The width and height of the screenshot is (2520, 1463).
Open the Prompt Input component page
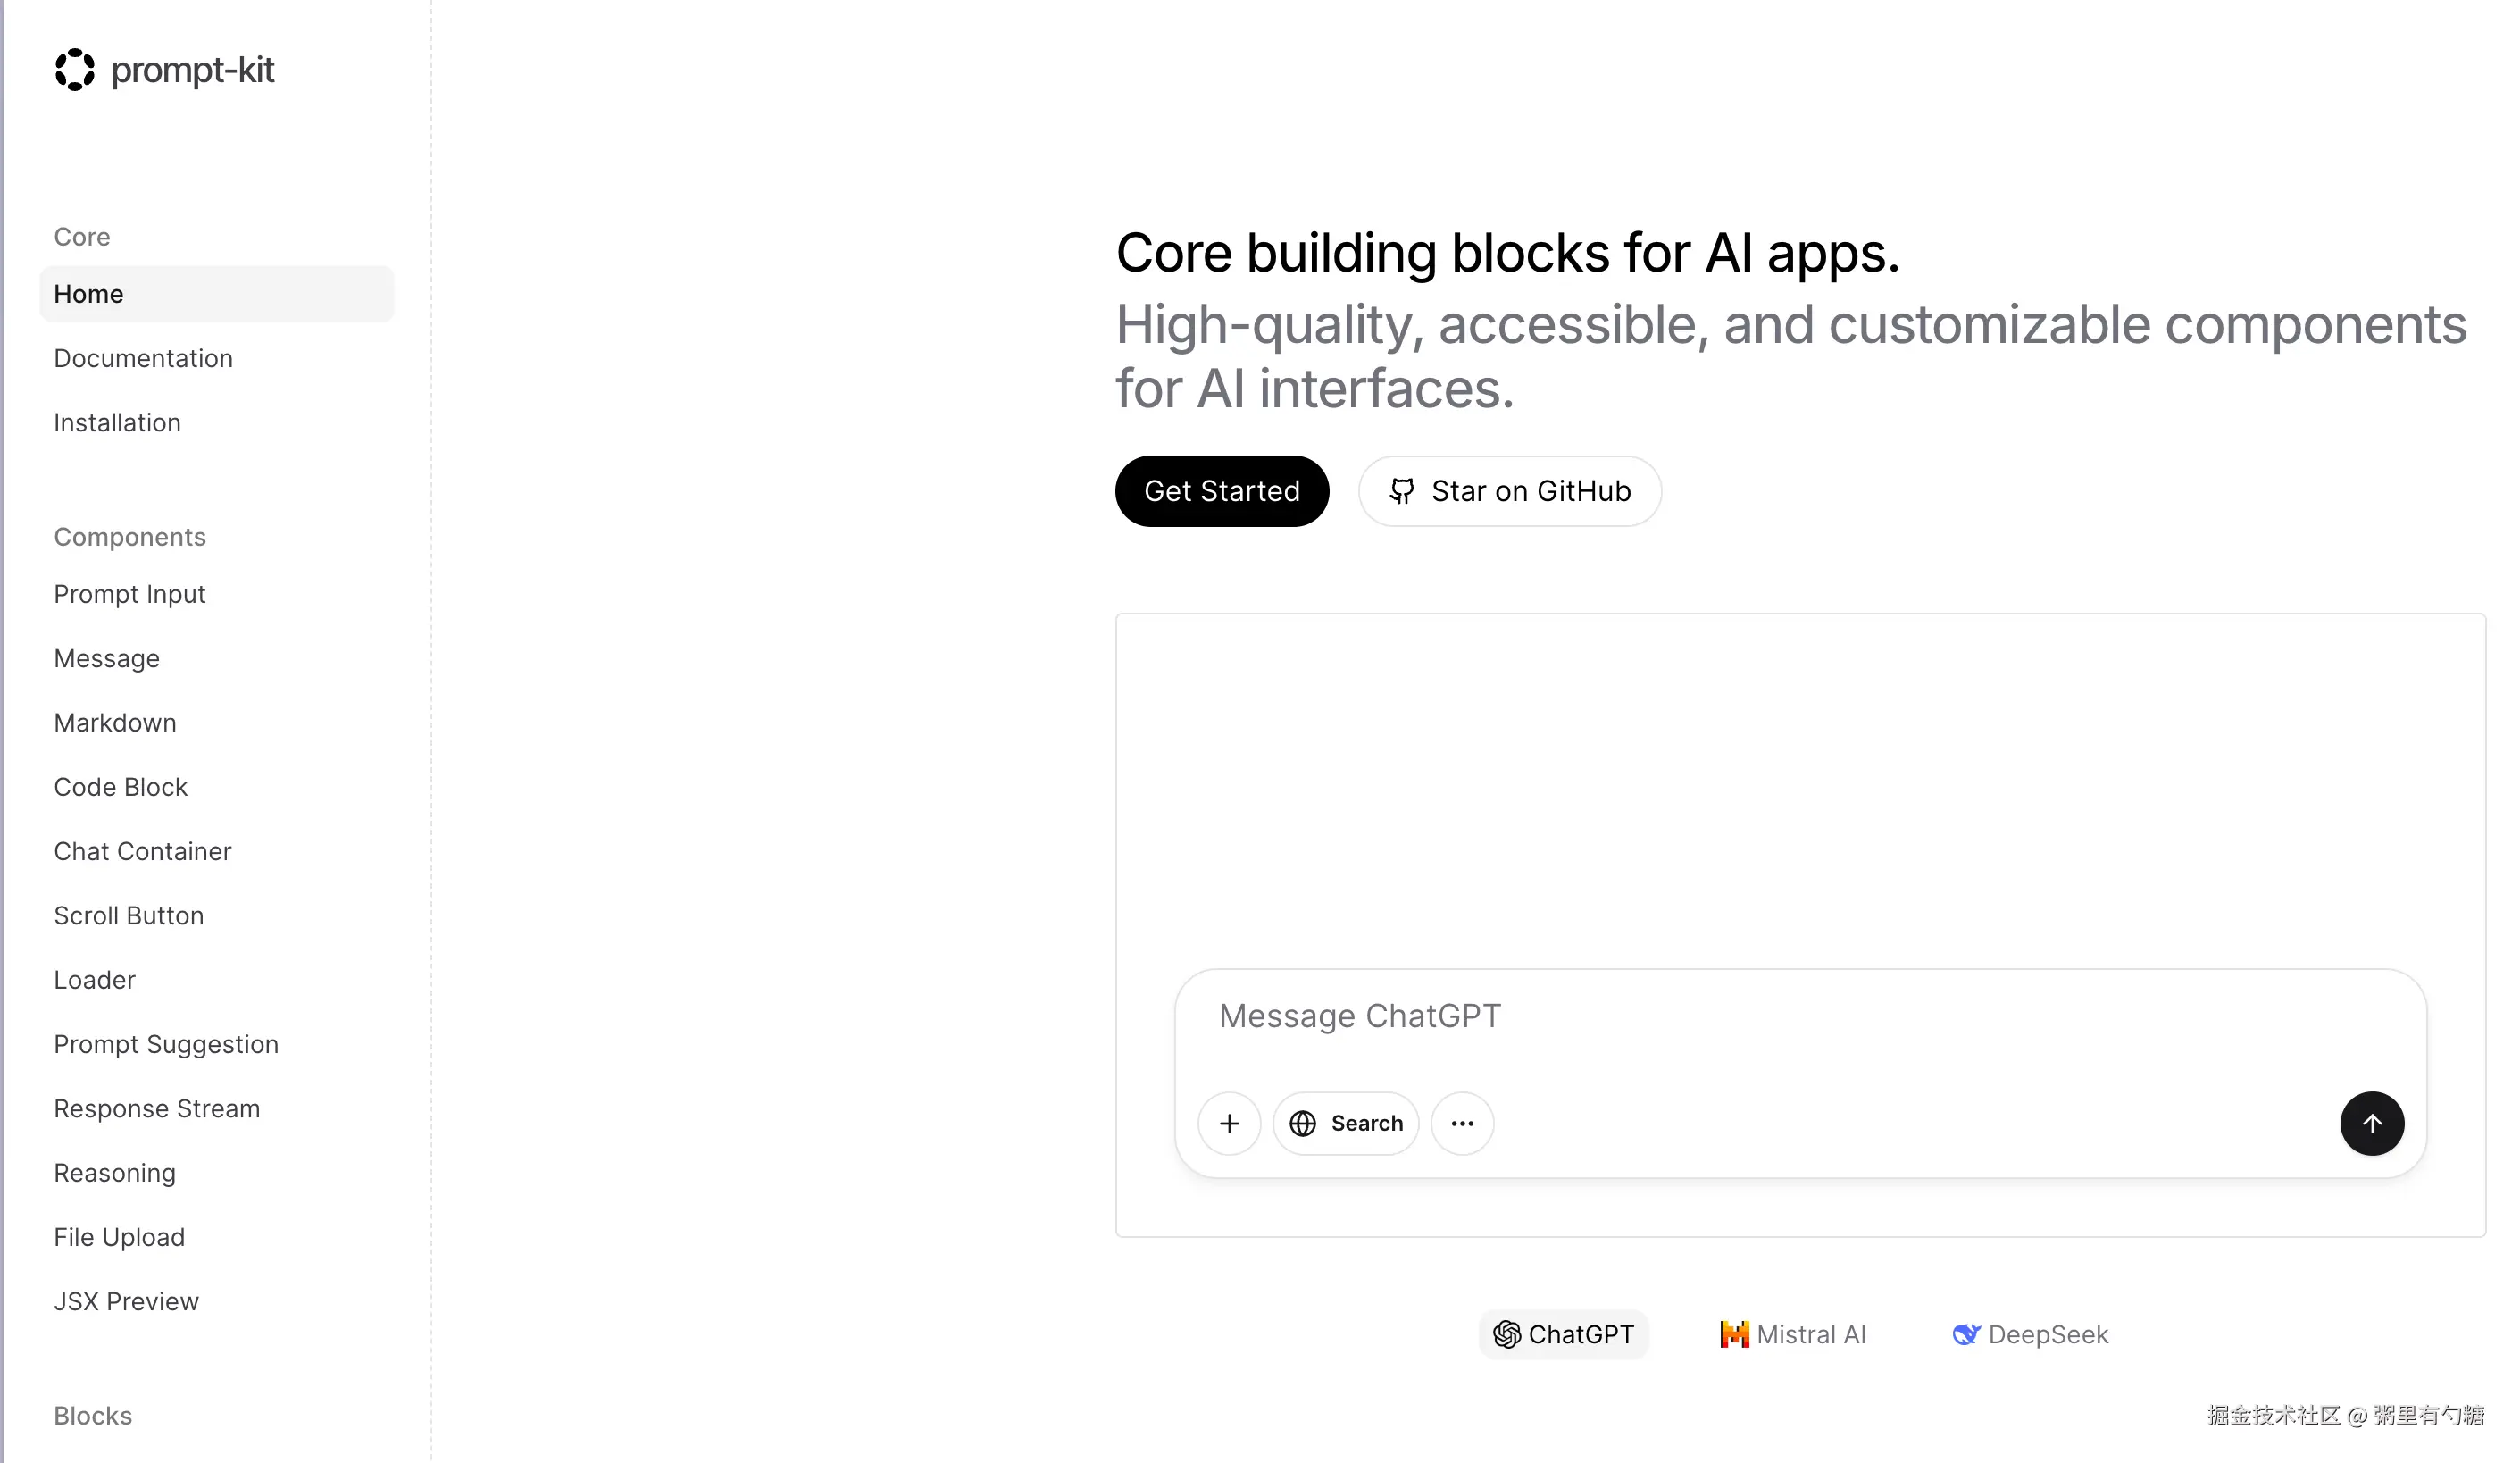tap(129, 594)
